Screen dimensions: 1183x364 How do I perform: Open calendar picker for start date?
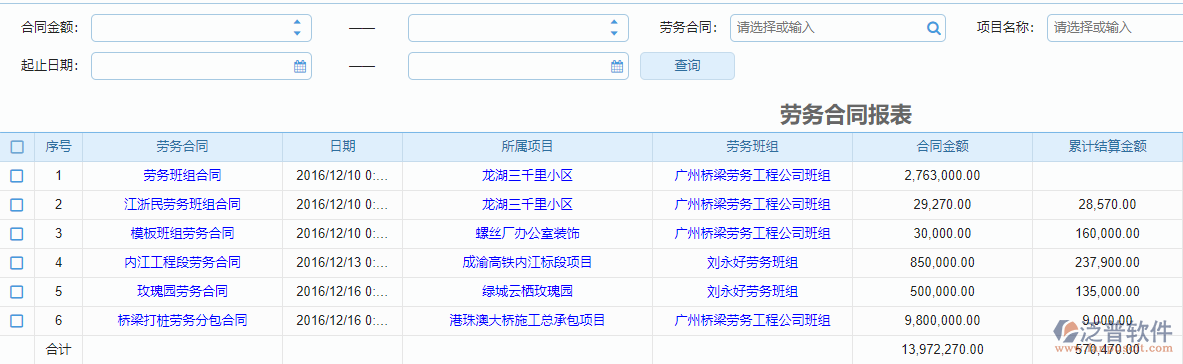click(x=300, y=66)
